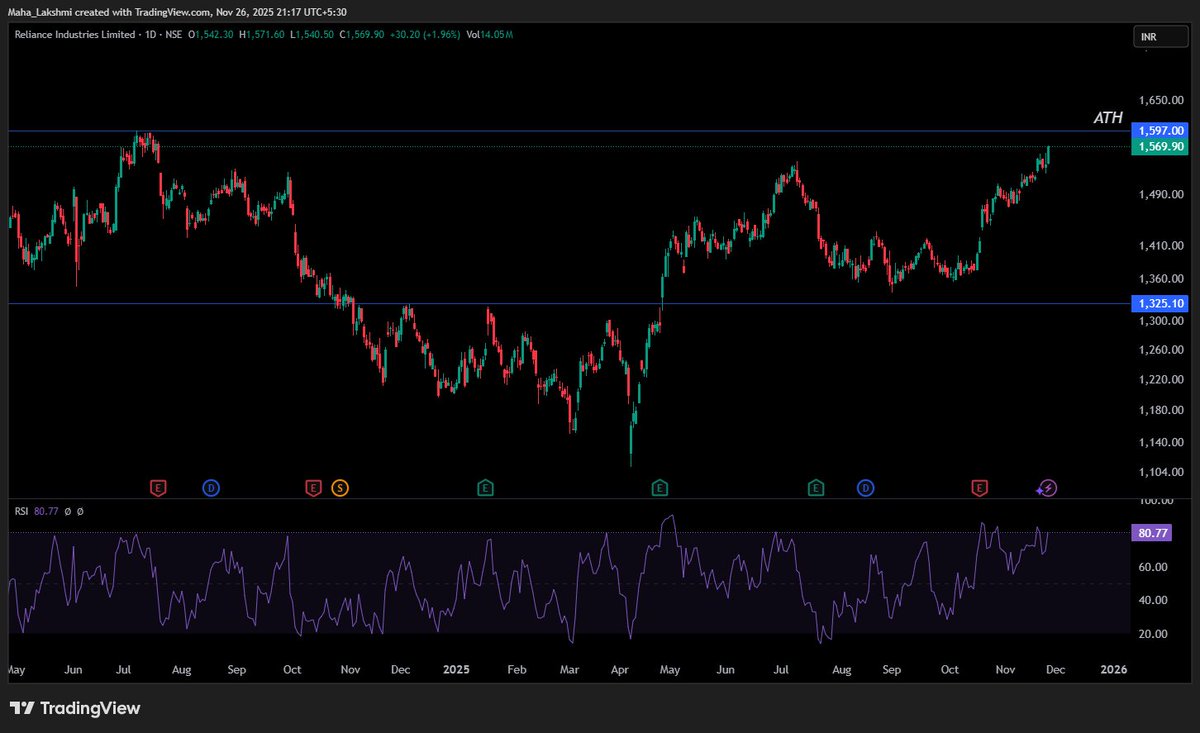Click the Feb label on time axis
The image size is (1200, 733).
[517, 669]
